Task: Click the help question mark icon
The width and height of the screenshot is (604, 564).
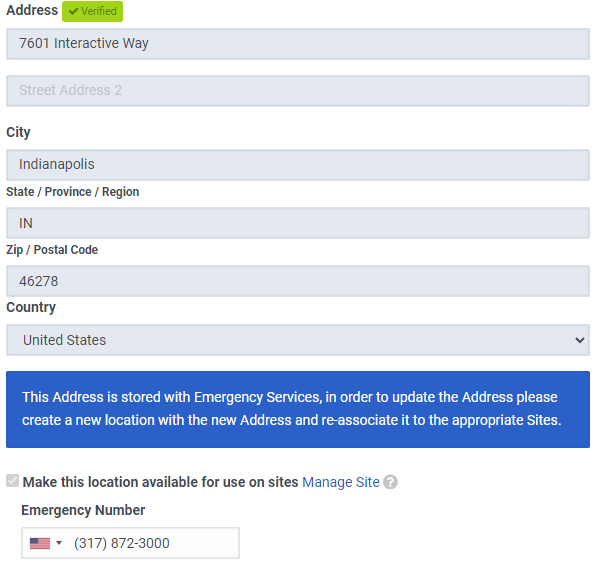Action: click(x=390, y=482)
